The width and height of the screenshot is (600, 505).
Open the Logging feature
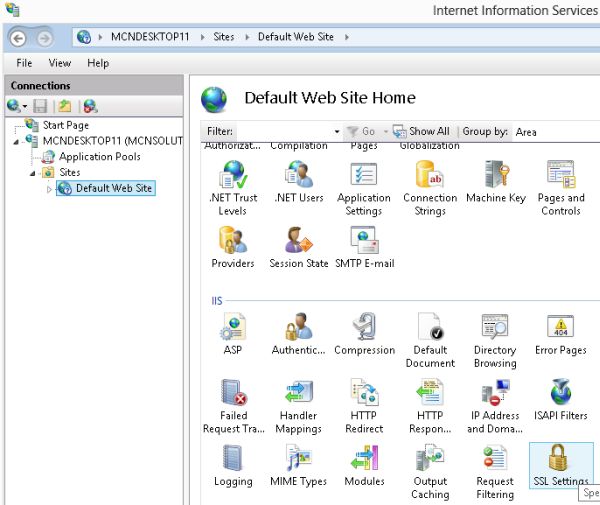point(233,466)
